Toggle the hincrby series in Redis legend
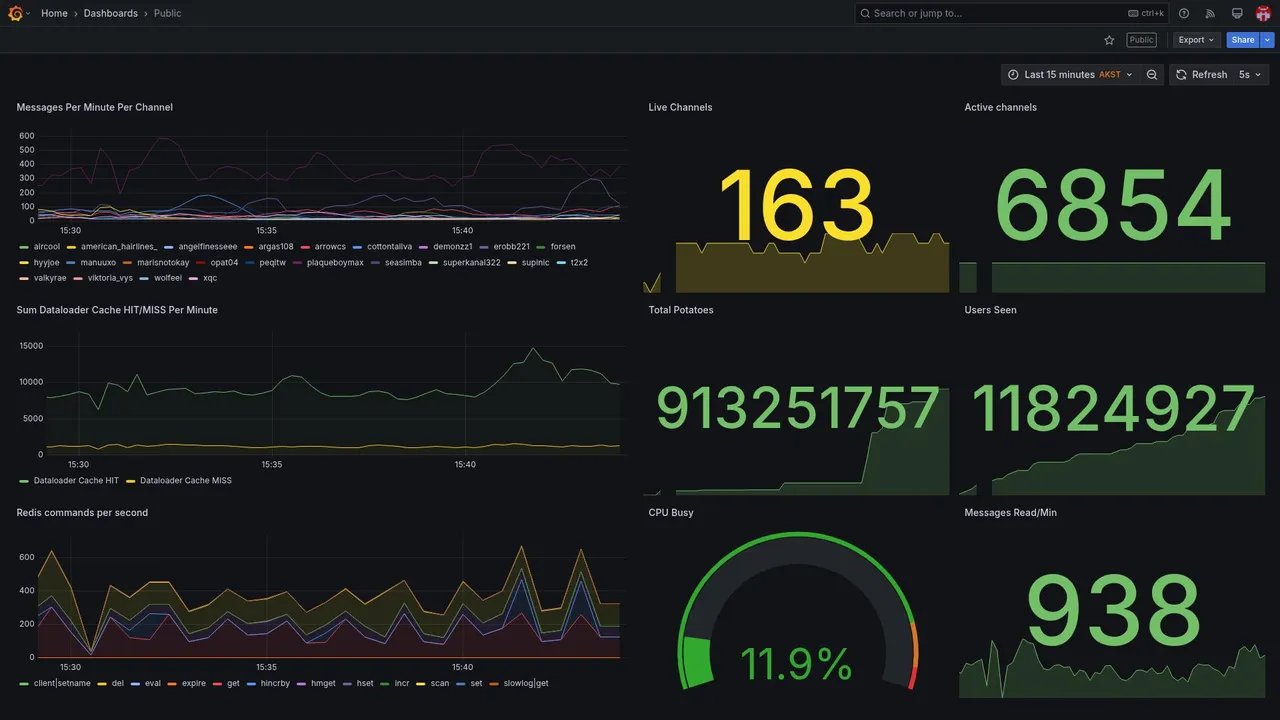Viewport: 1280px width, 720px height. click(275, 684)
